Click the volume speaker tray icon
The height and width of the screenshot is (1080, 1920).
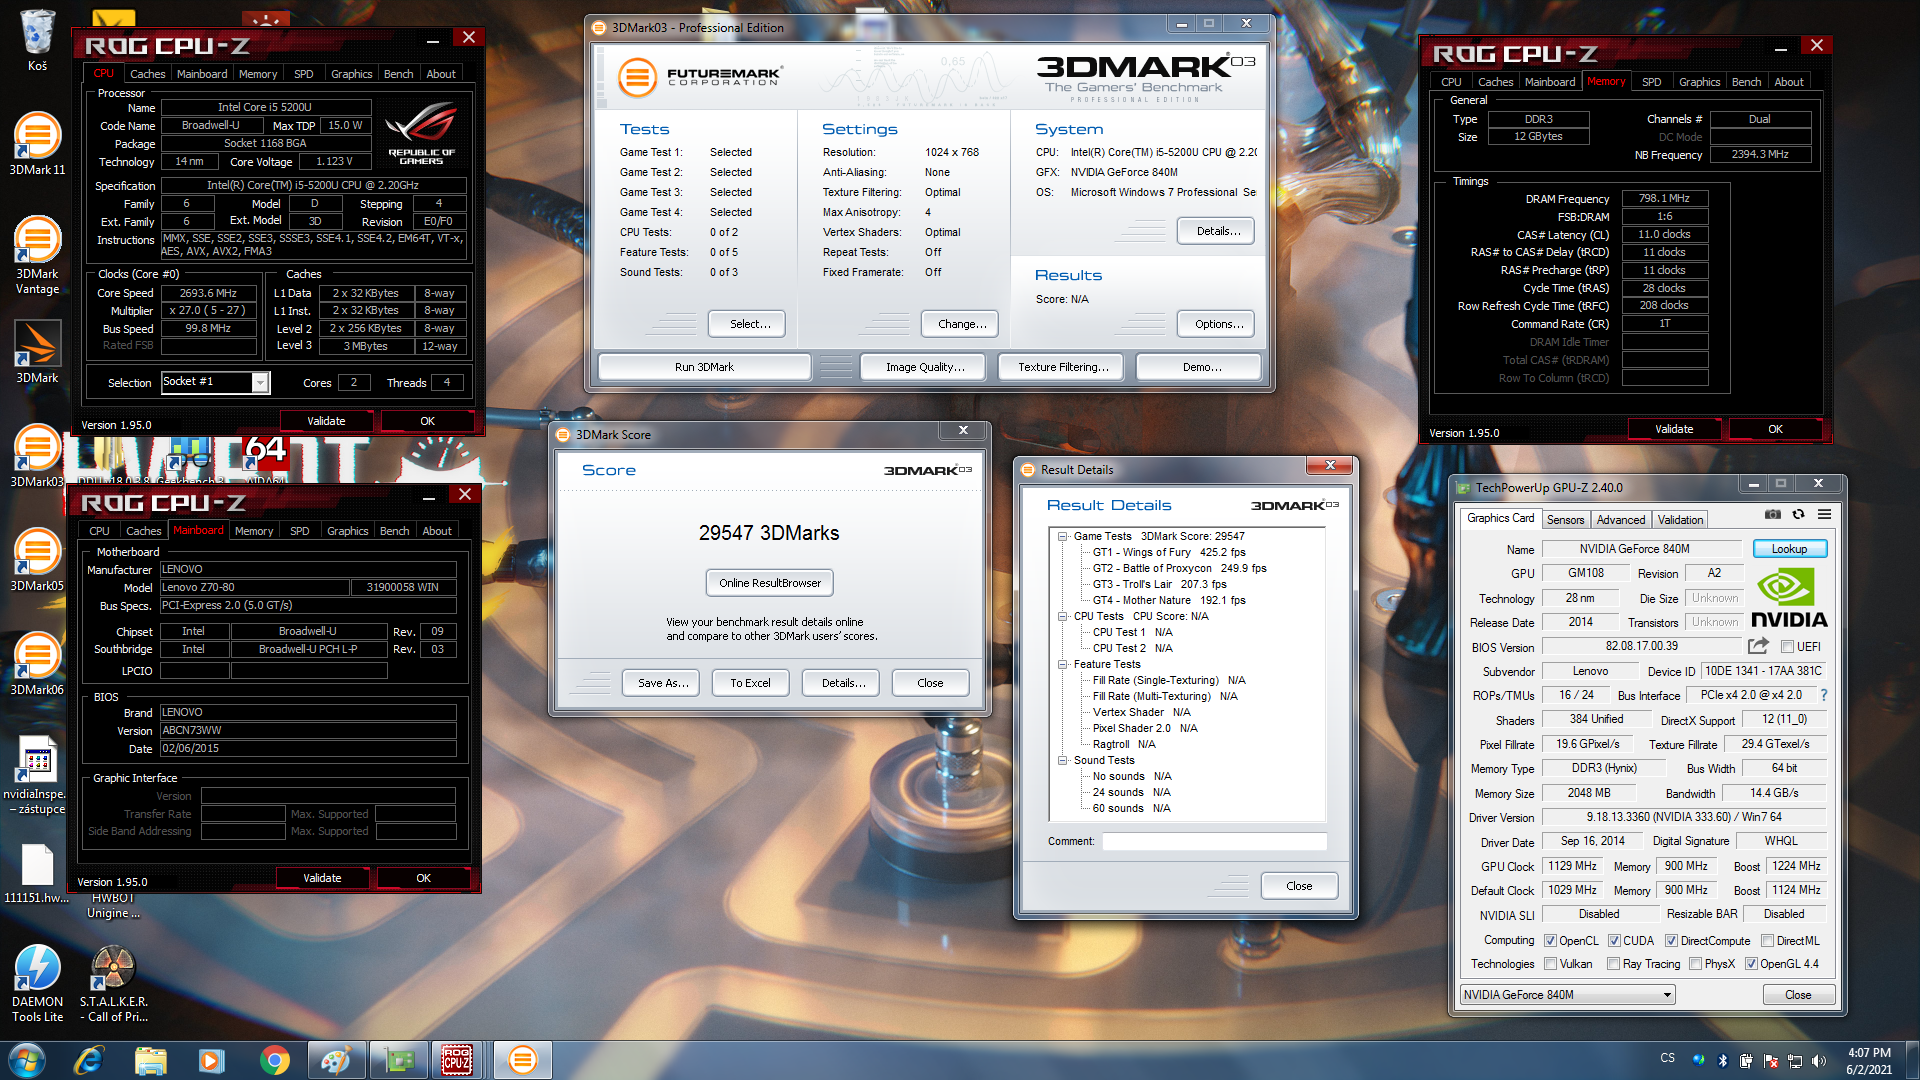[1818, 1060]
